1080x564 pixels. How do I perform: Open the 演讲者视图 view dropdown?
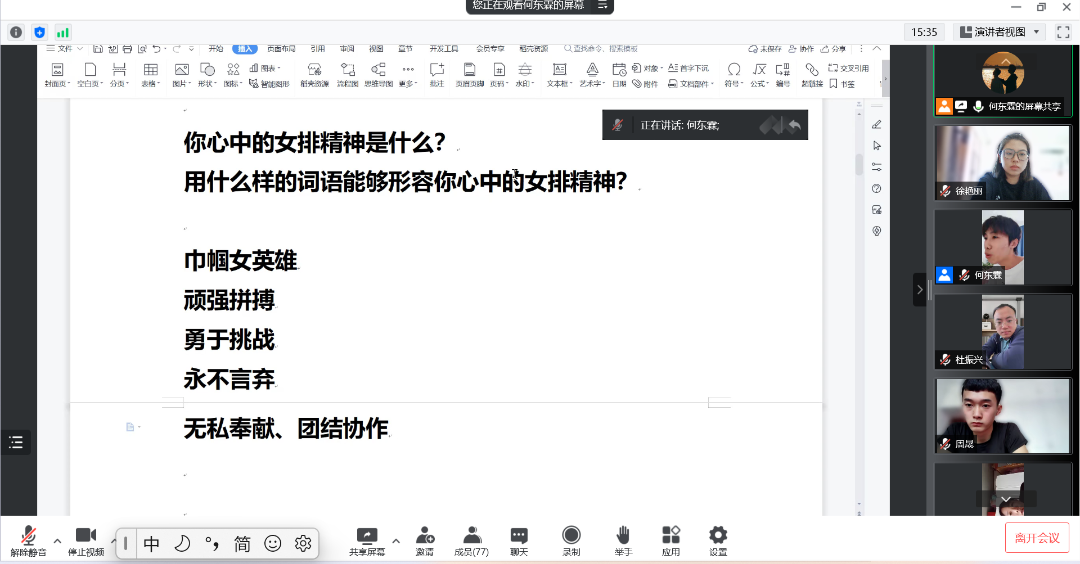coord(1000,32)
